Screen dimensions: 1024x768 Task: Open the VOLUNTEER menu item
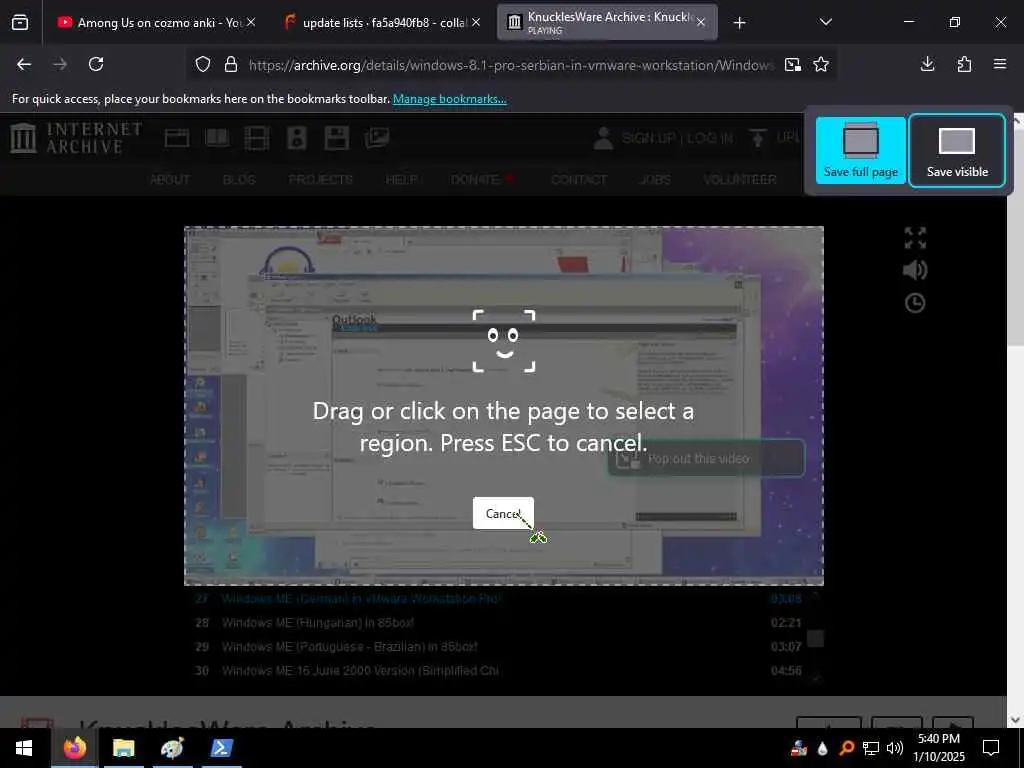tap(739, 180)
